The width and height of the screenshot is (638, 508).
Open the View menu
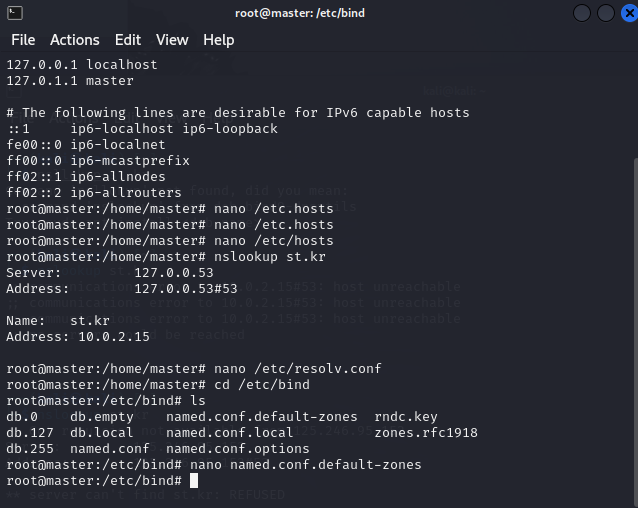172,40
